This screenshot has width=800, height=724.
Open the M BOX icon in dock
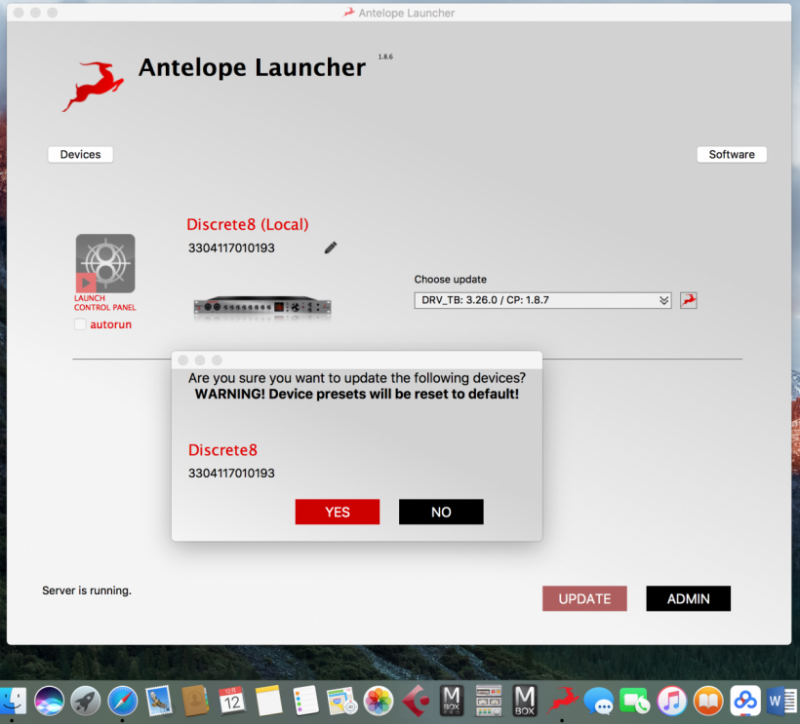tap(524, 701)
